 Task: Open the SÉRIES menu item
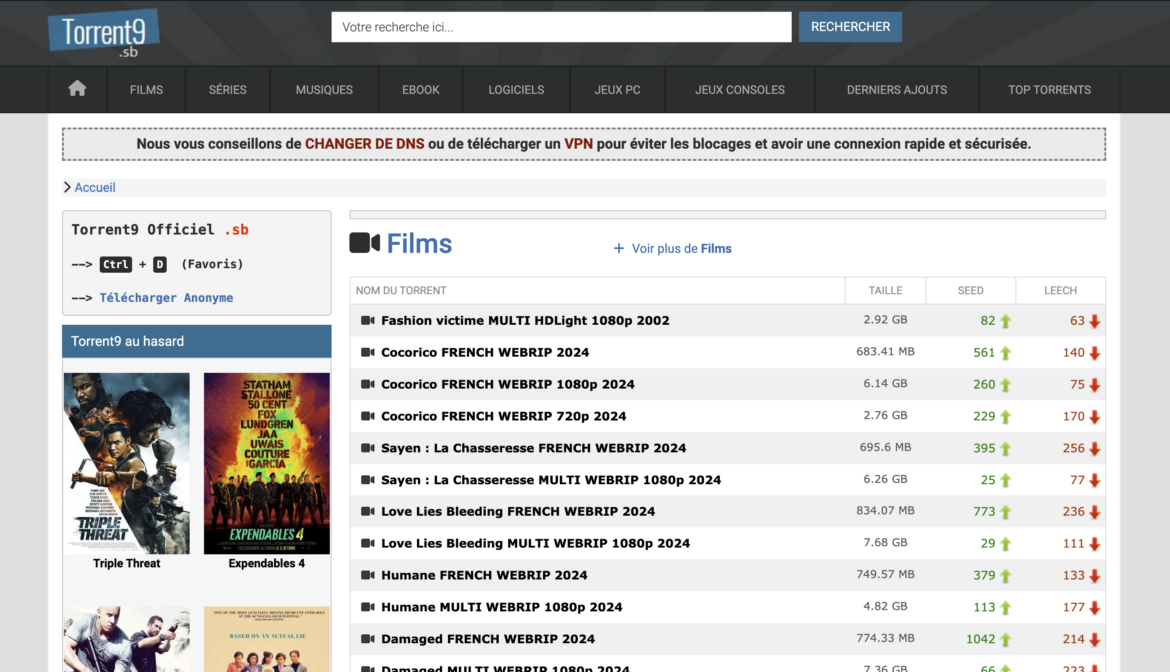click(x=227, y=90)
